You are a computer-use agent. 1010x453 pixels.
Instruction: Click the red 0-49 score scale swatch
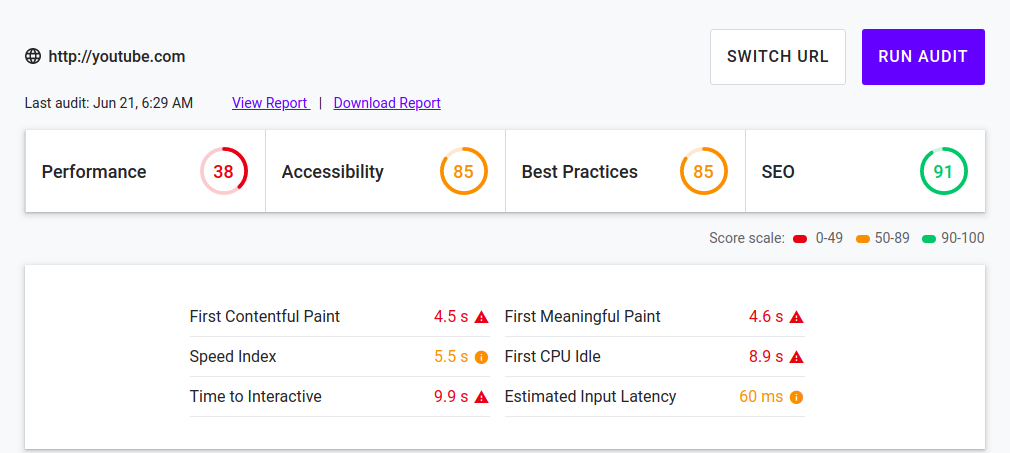(x=800, y=239)
